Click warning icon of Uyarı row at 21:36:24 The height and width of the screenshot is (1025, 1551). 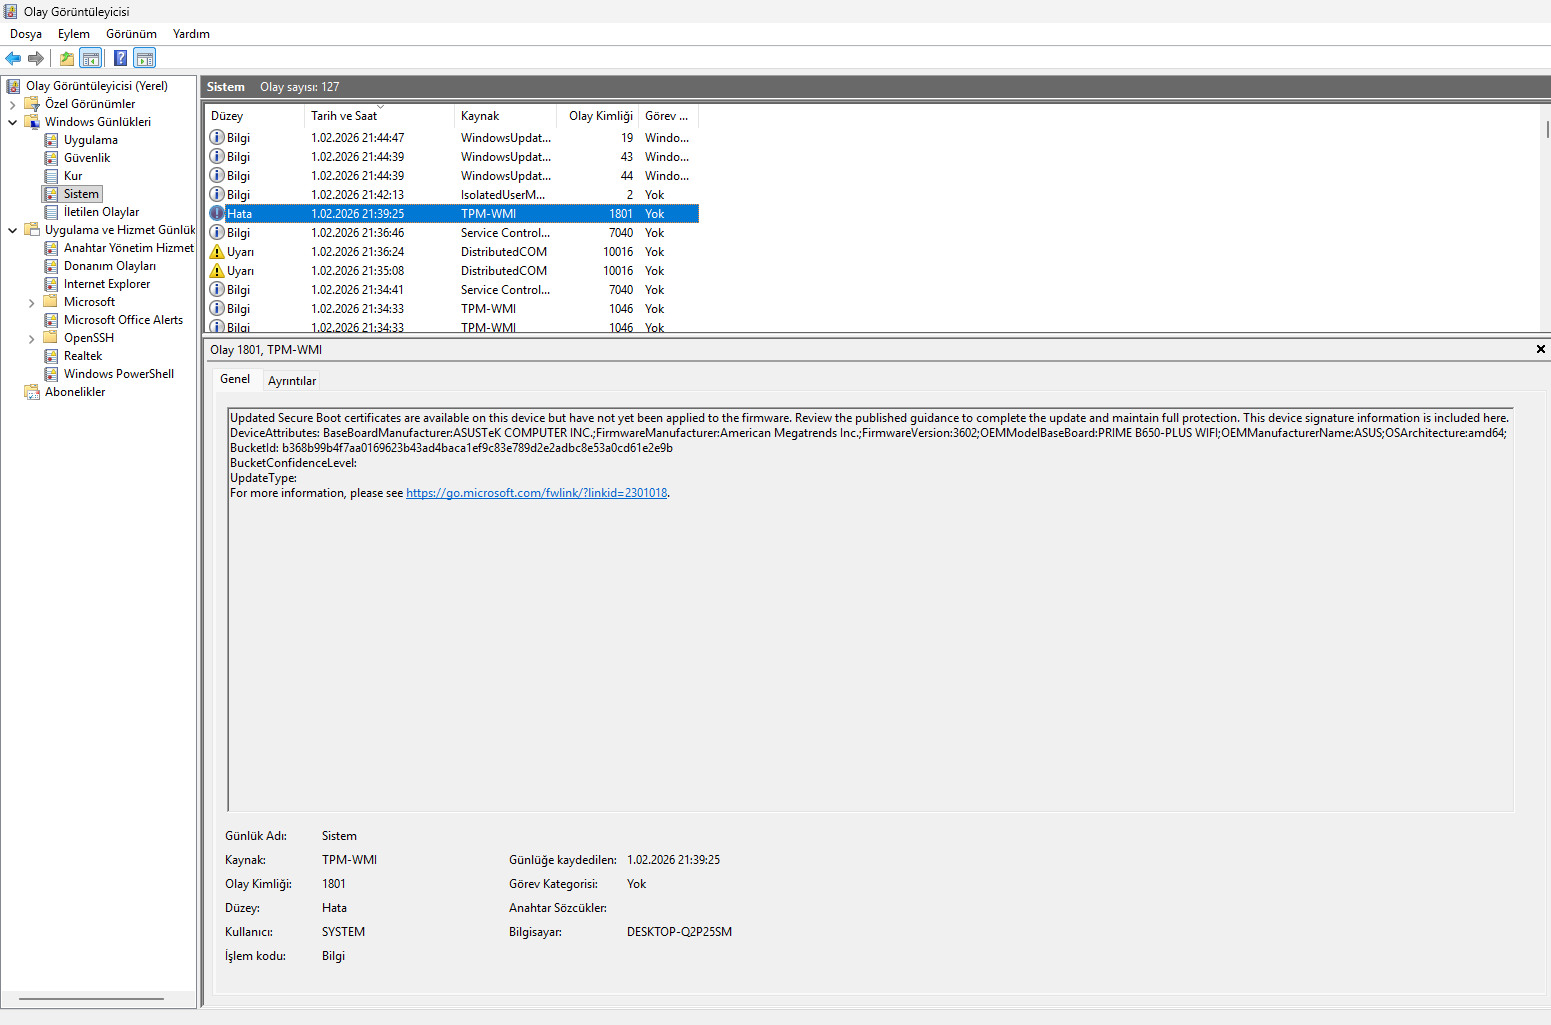pos(217,252)
